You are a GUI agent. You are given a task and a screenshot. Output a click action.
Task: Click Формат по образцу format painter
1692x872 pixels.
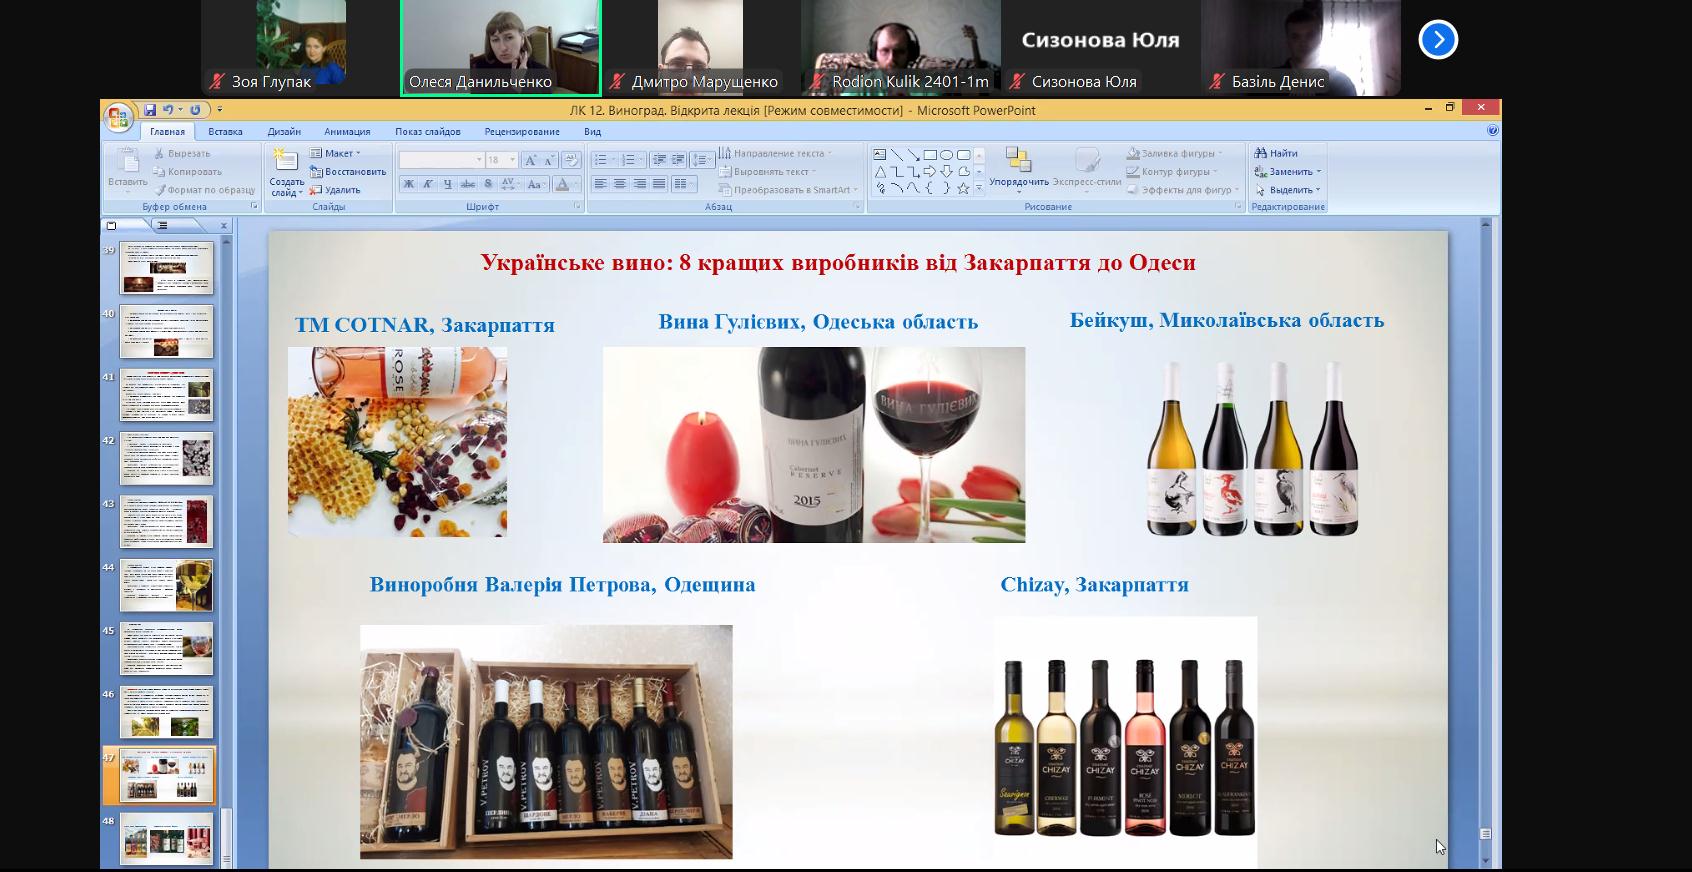click(x=204, y=189)
